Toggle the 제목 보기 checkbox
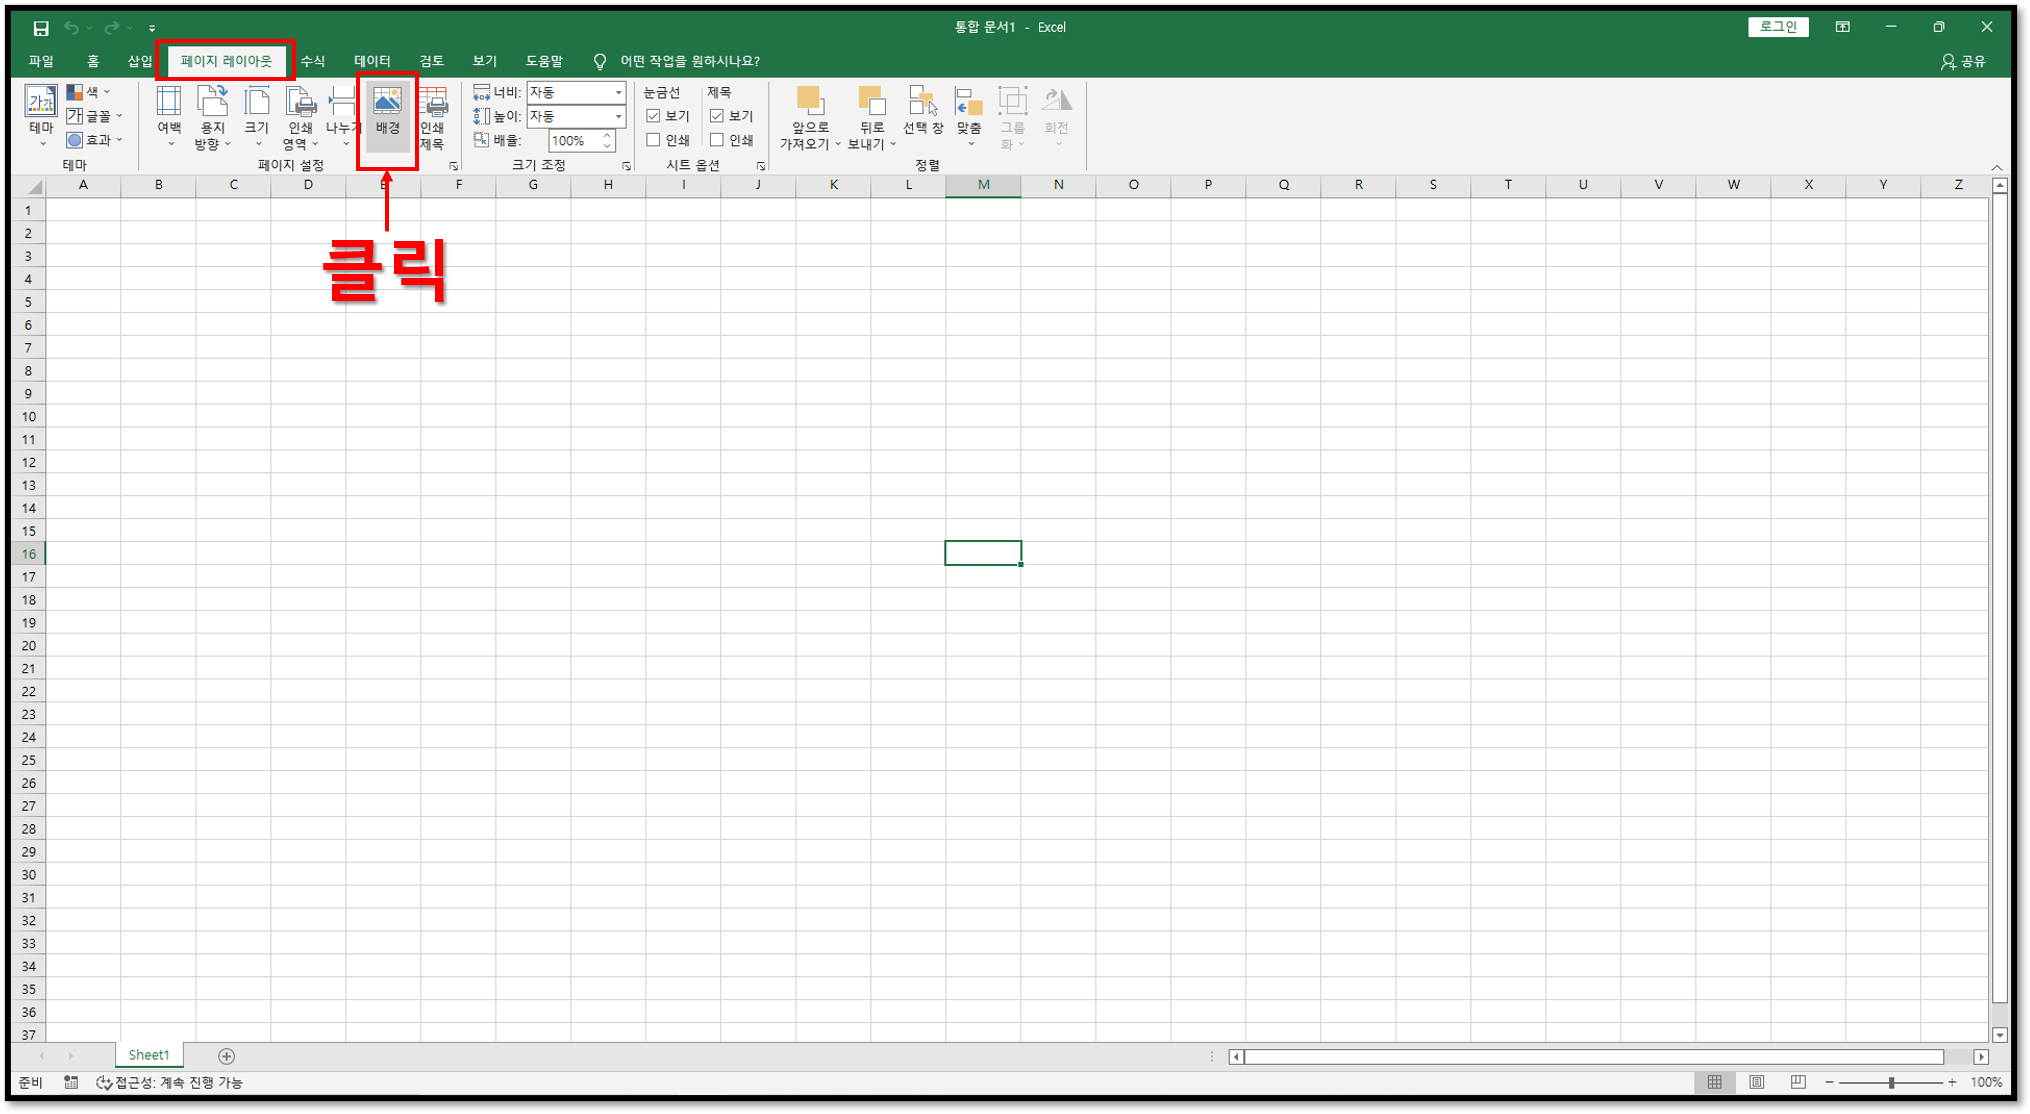Screen dimensions: 2030x1114 tap(717, 116)
